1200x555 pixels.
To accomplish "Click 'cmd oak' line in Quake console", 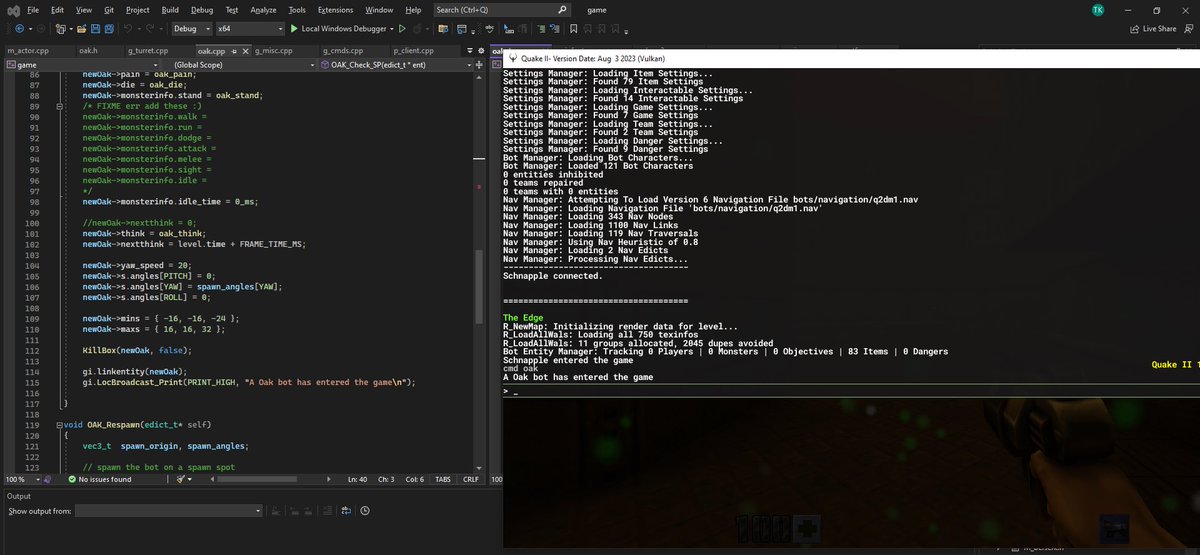I will coord(521,368).
